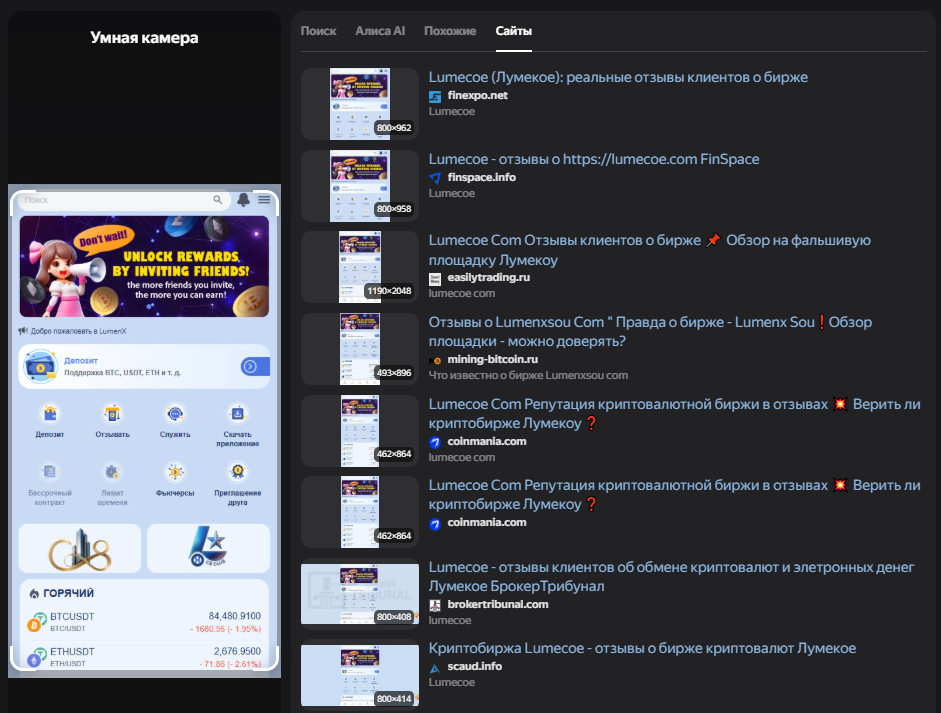Image resolution: width=941 pixels, height=713 pixels.
Task: Click the Умная камера heading
Action: click(144, 37)
